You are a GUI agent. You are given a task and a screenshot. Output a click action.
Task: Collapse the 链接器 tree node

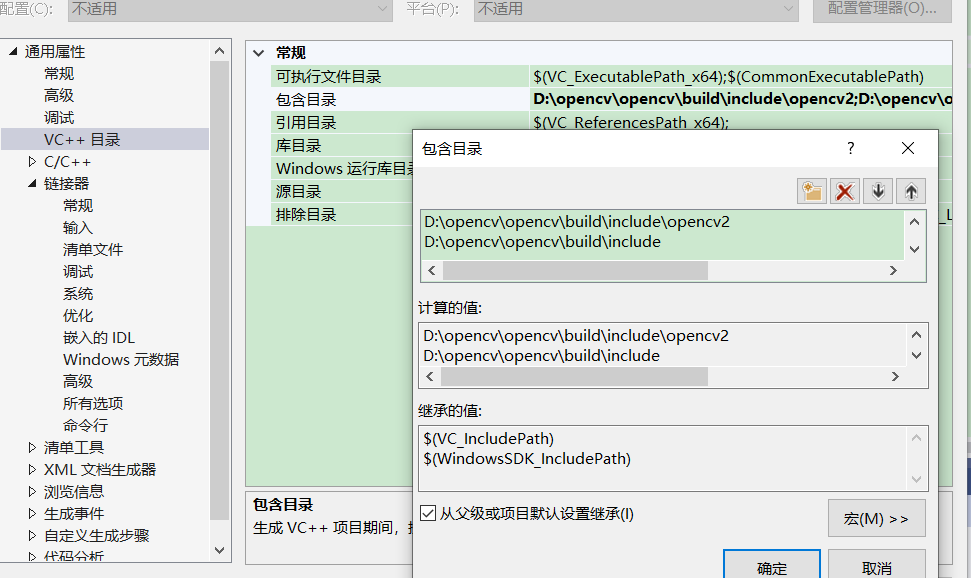[32, 183]
